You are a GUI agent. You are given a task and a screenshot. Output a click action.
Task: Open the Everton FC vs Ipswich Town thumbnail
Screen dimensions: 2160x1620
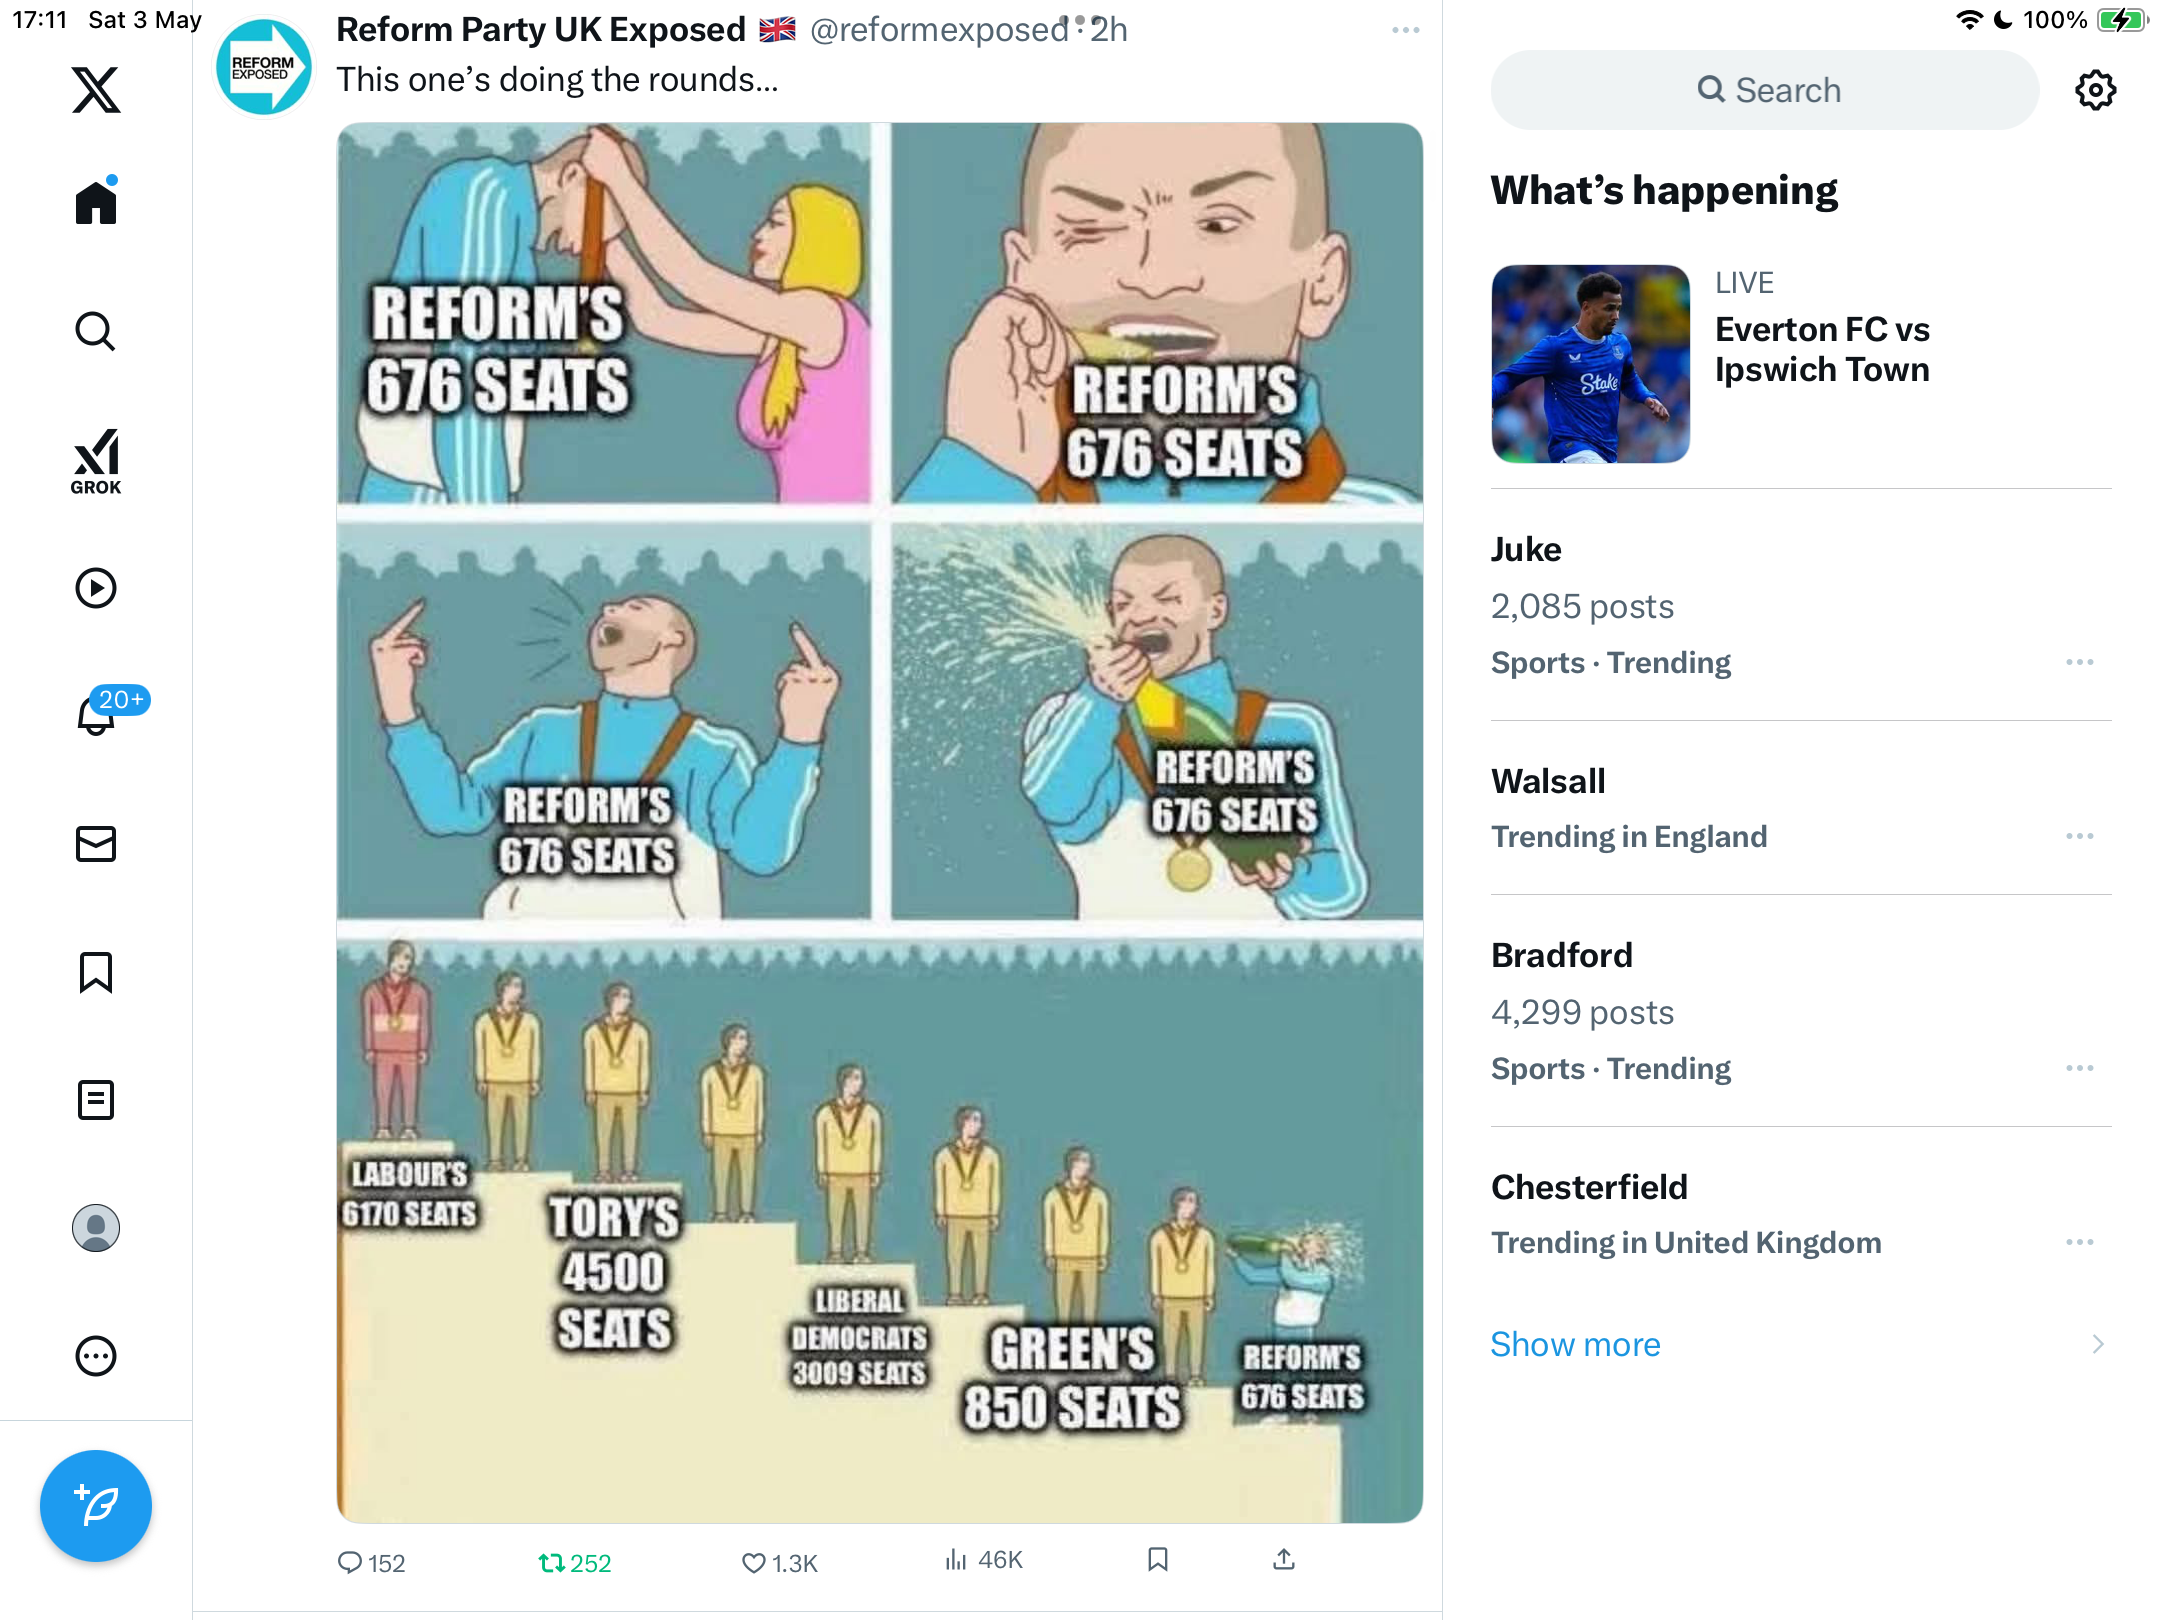[1590, 364]
